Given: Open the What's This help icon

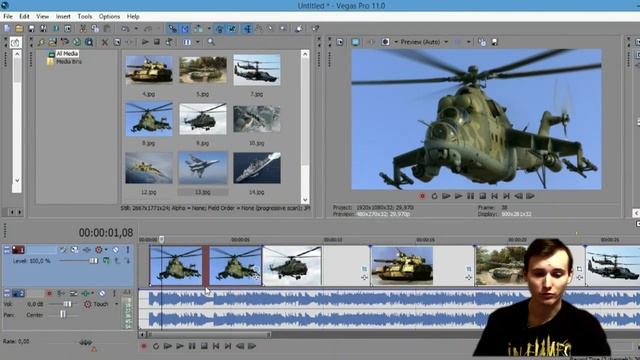Looking at the screenshot, I should 315,28.
